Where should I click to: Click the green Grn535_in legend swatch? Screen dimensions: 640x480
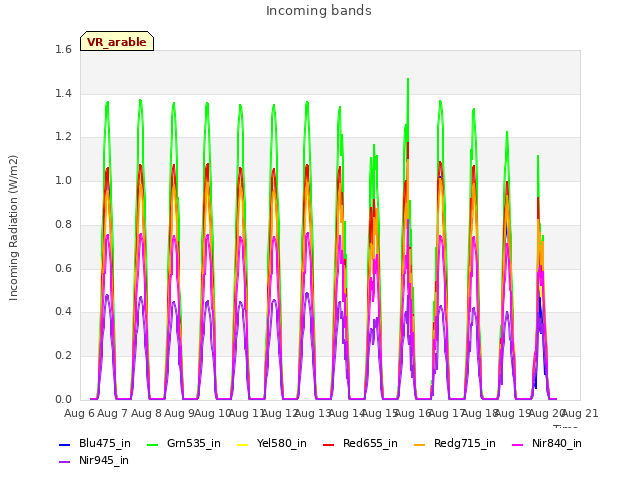click(152, 444)
